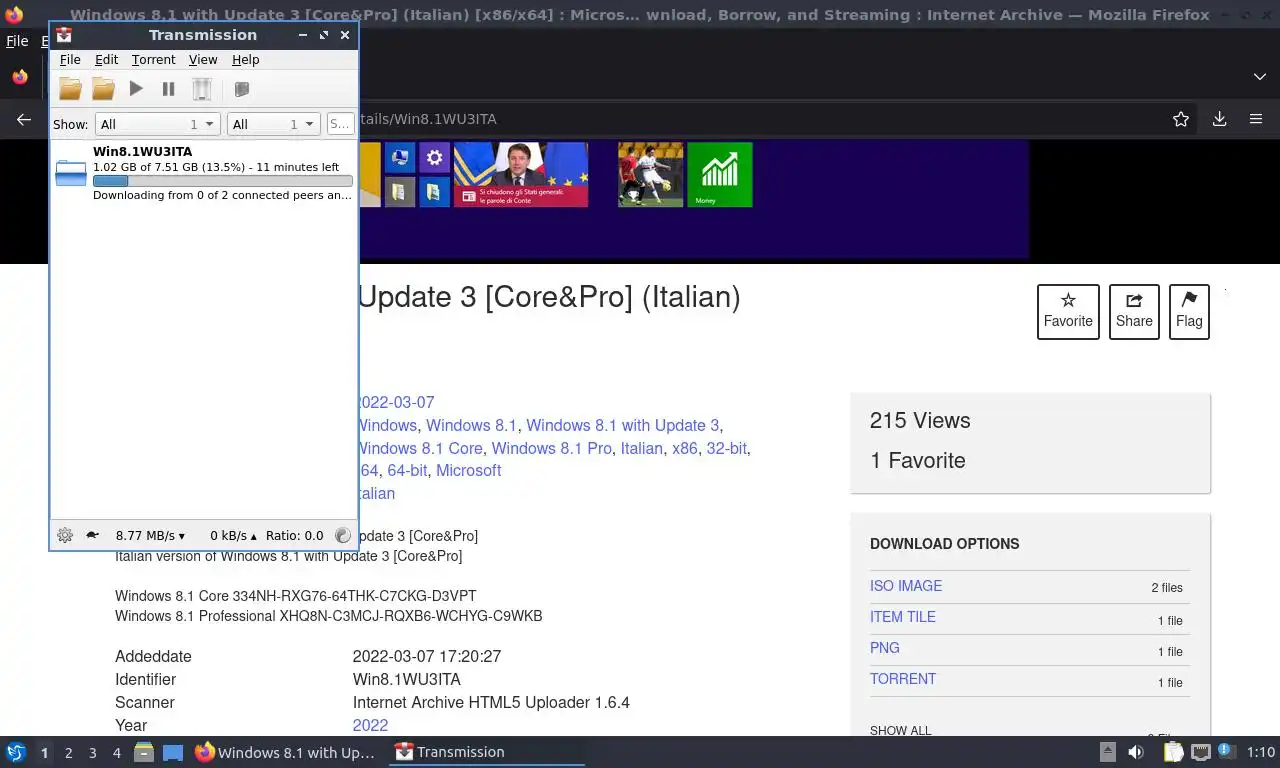Open a torrent file in Transmission
Viewport: 1280px width, 768px height.
coord(70,89)
